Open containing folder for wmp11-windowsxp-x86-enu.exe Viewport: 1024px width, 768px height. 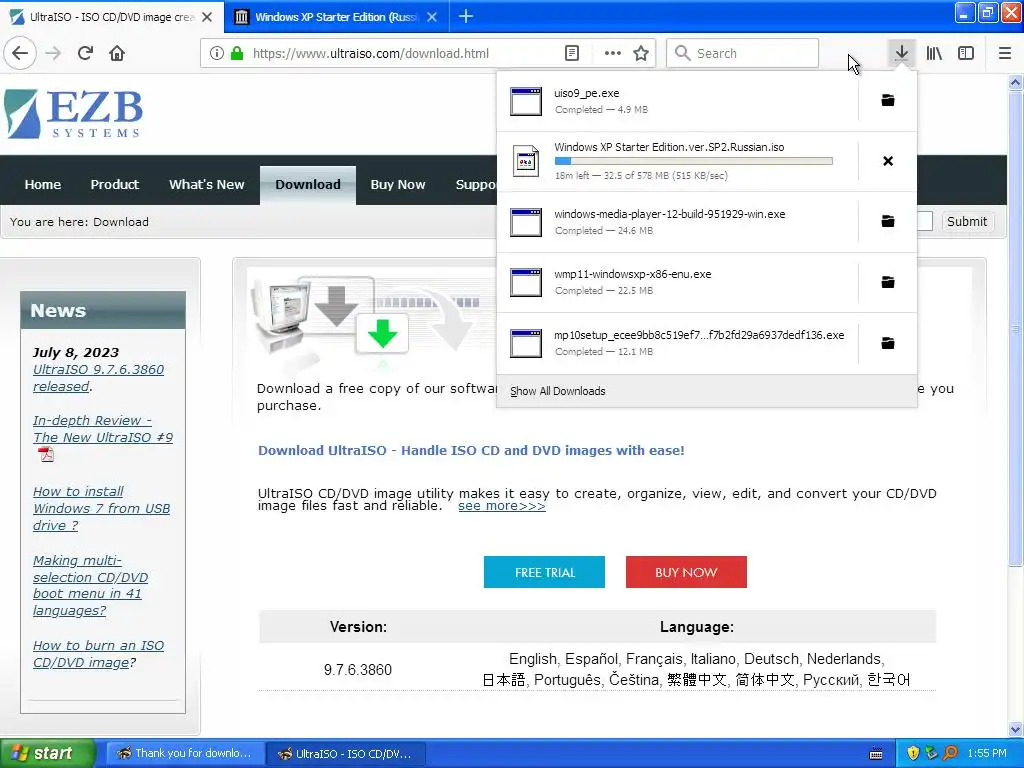(x=888, y=281)
